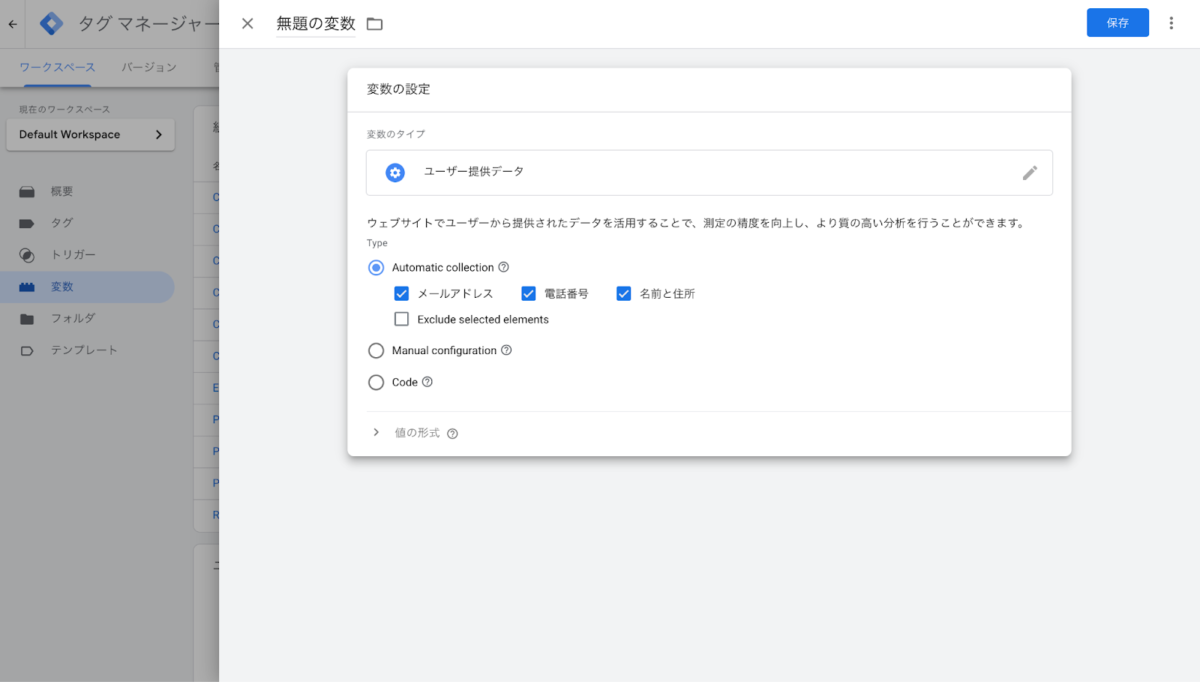Click the pencil edit icon for variable type

[x=1029, y=173]
